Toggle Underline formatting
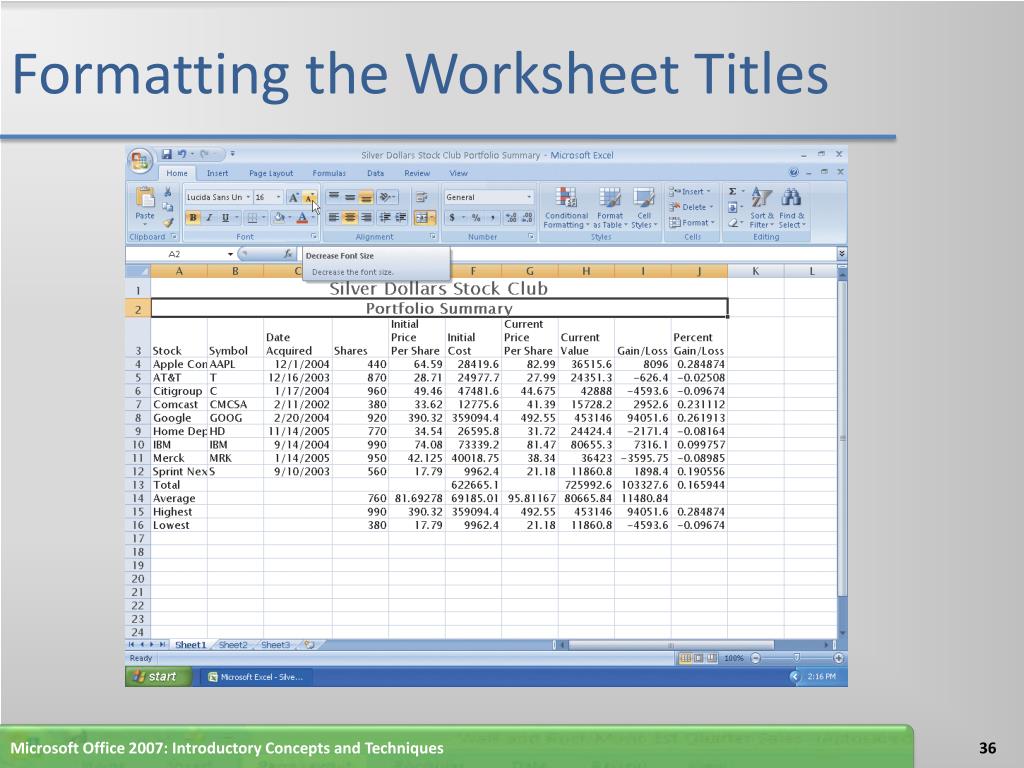Image resolution: width=1024 pixels, height=768 pixels. pos(225,217)
